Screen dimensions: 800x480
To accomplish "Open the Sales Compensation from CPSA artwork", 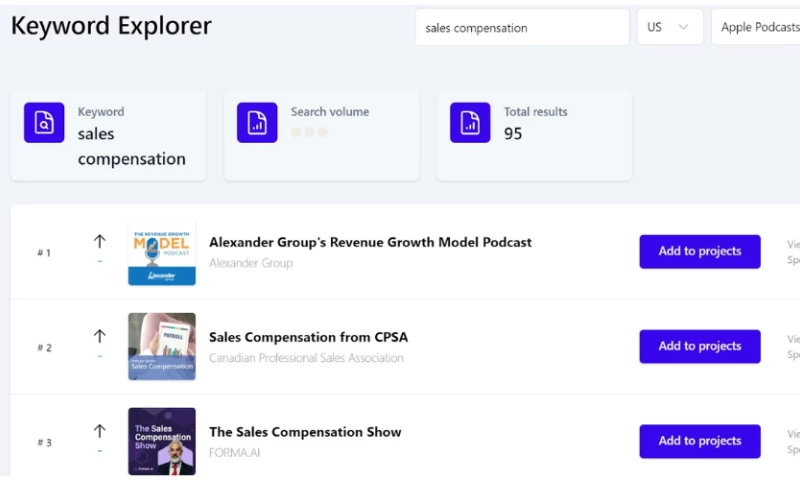I will [162, 347].
